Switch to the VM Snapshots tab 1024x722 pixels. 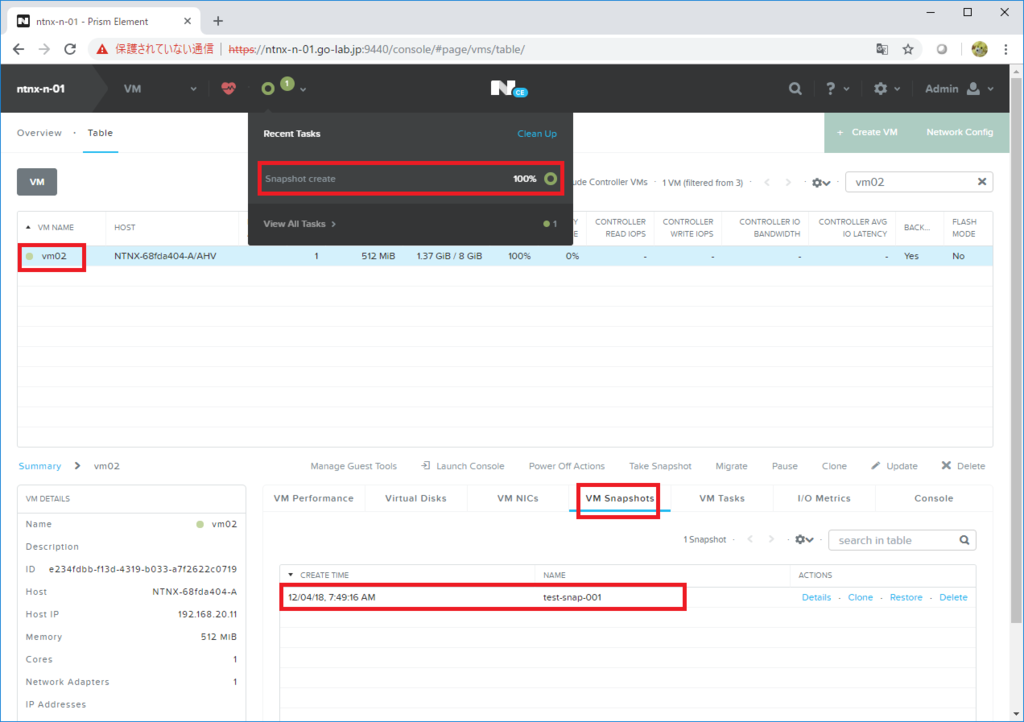618,498
